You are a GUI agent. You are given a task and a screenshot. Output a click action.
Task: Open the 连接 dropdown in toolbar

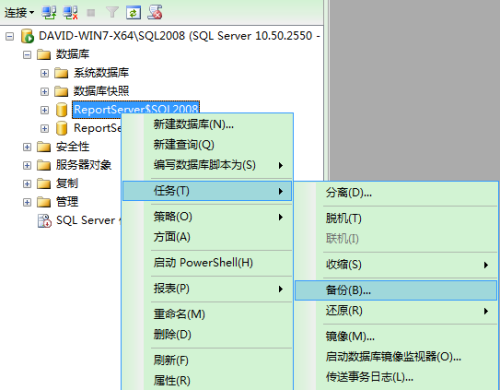(19, 13)
